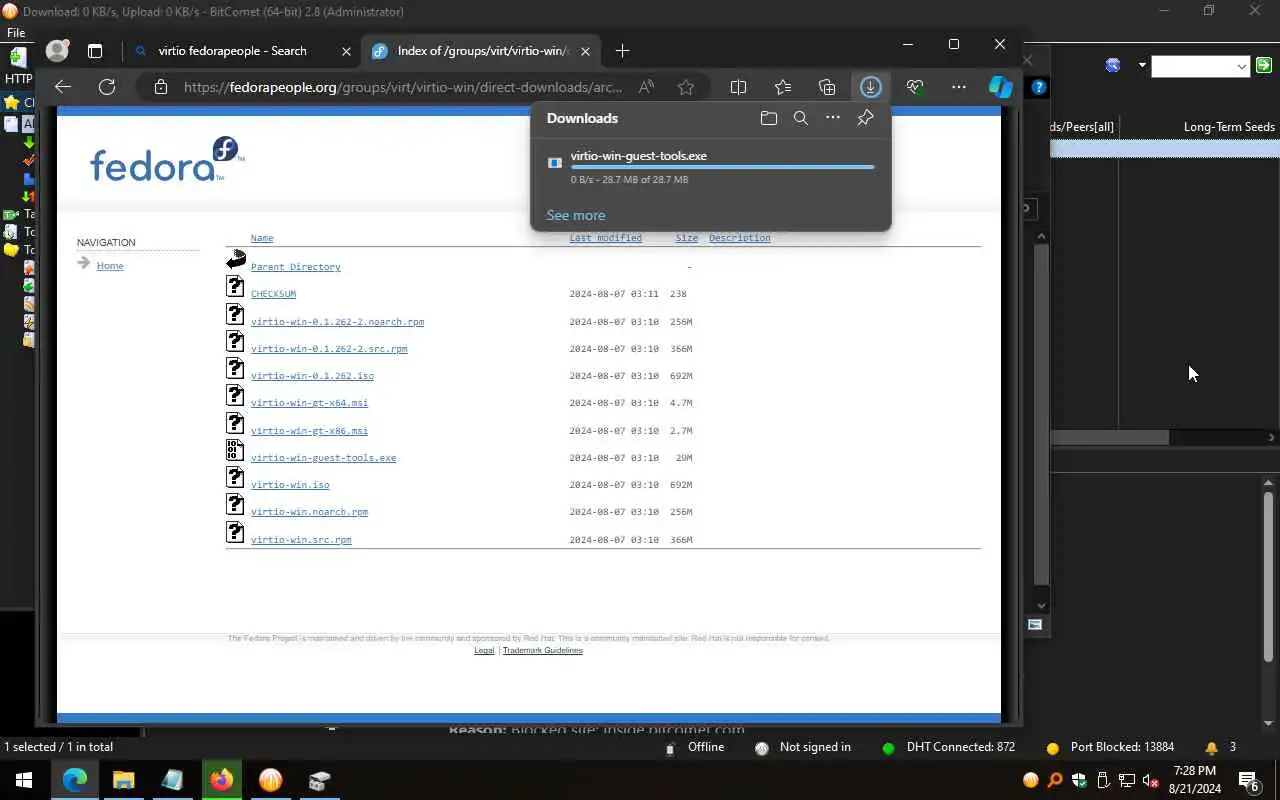Click the fedora logo
This screenshot has width=1280, height=800.
tap(166, 160)
